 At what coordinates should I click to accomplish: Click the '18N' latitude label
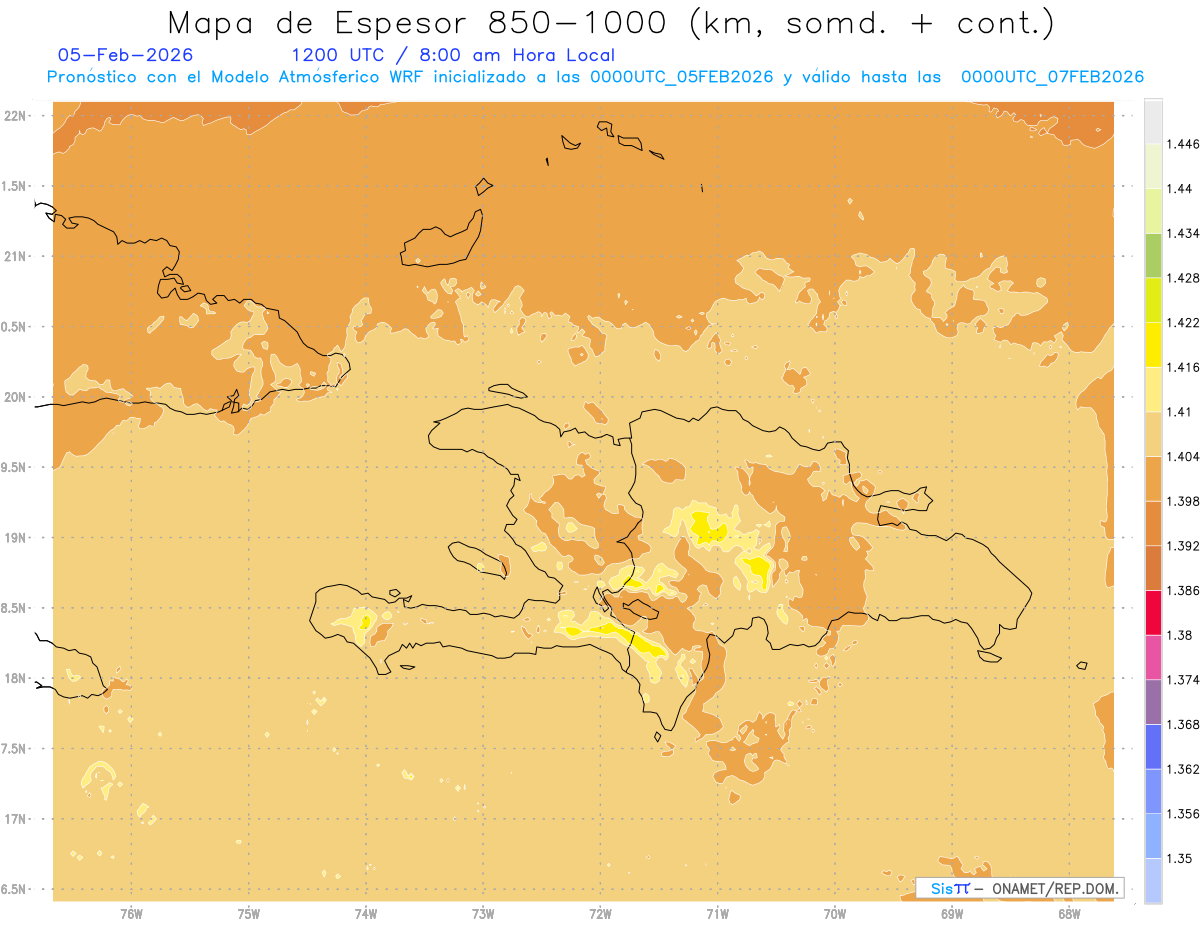(16, 679)
